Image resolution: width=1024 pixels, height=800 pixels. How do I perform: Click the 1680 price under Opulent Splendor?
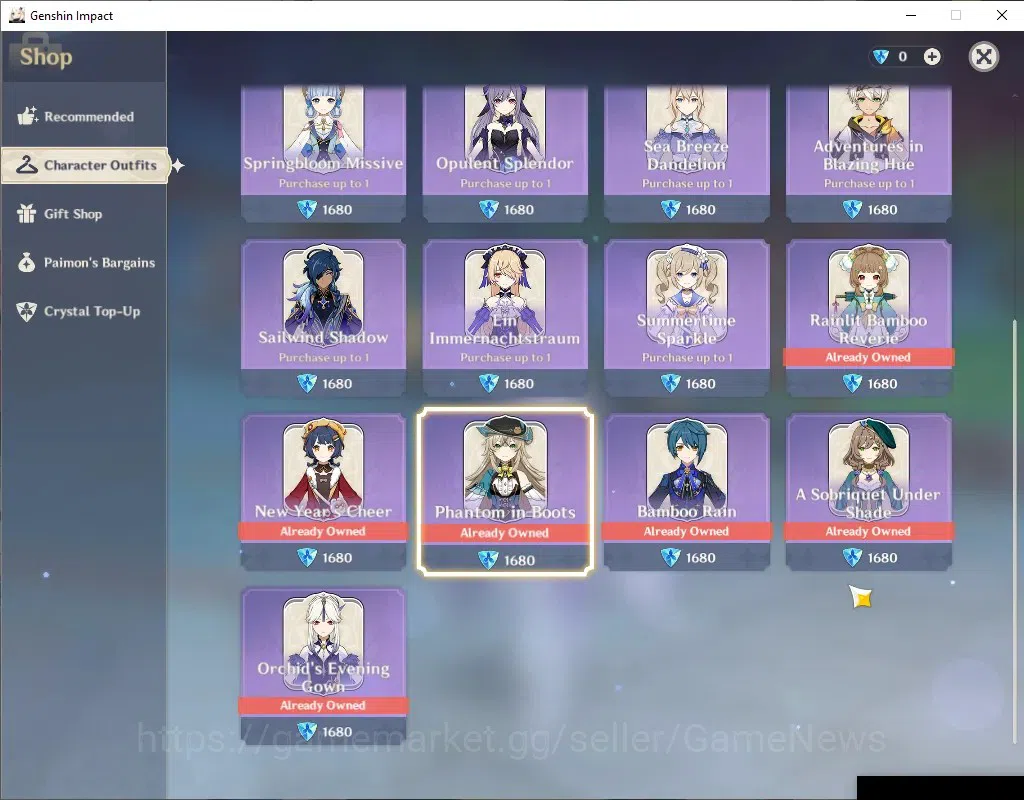pos(519,210)
